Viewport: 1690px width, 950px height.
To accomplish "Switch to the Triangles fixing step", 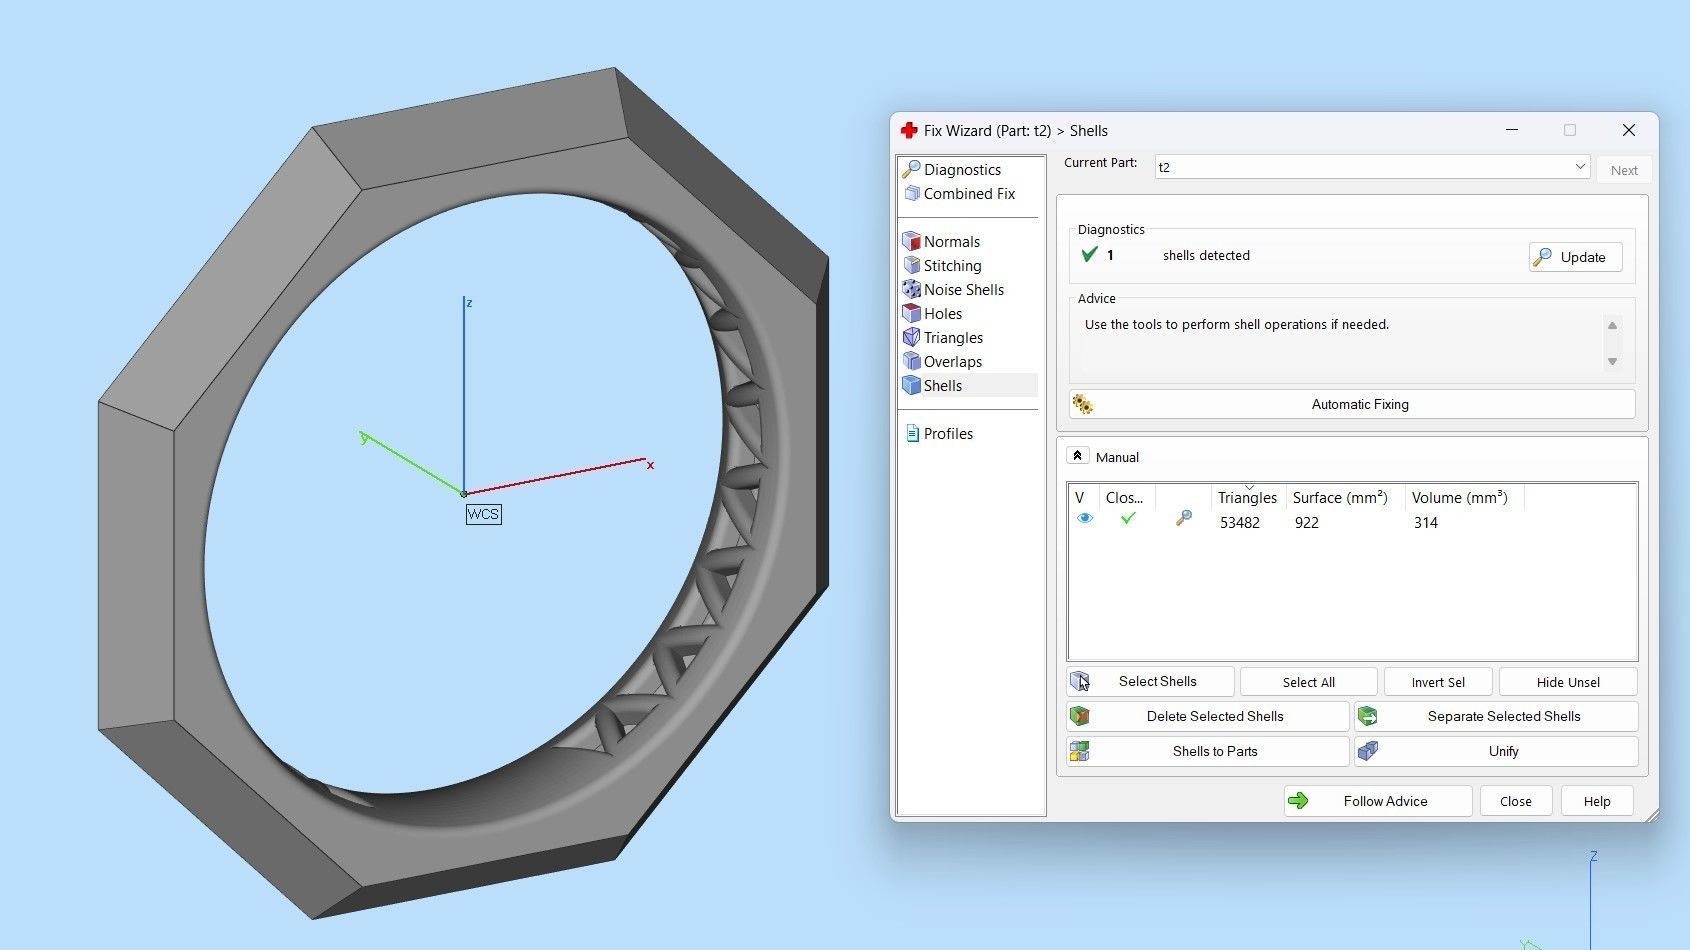I will click(x=943, y=338).
